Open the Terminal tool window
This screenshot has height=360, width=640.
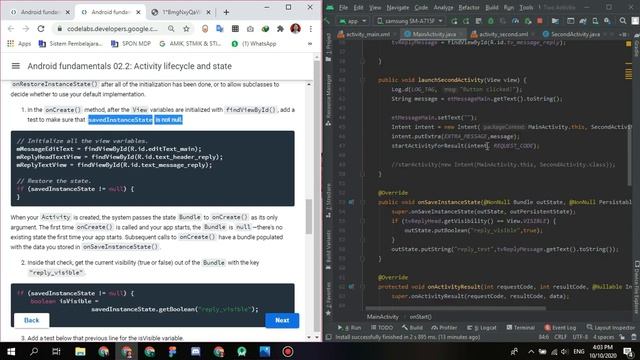(520, 327)
